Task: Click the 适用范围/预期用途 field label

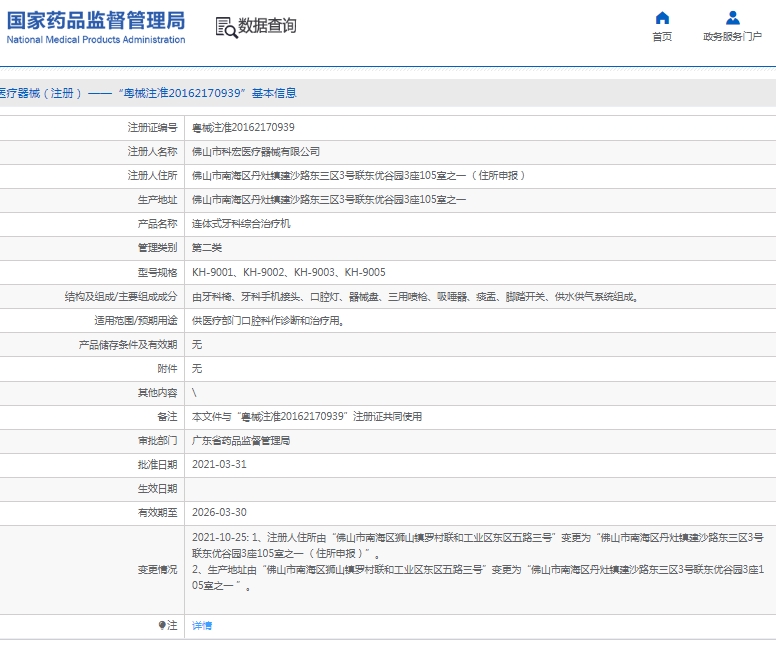Action: pyautogui.click(x=136, y=321)
